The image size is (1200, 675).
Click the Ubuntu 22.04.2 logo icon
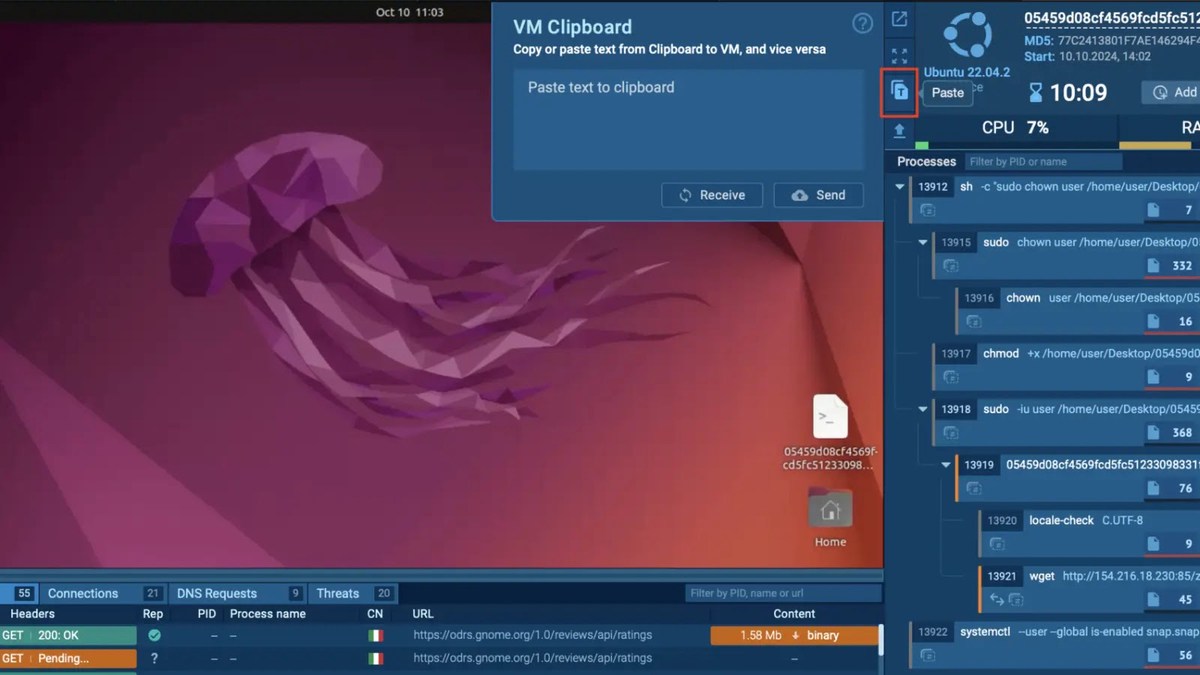pos(967,32)
